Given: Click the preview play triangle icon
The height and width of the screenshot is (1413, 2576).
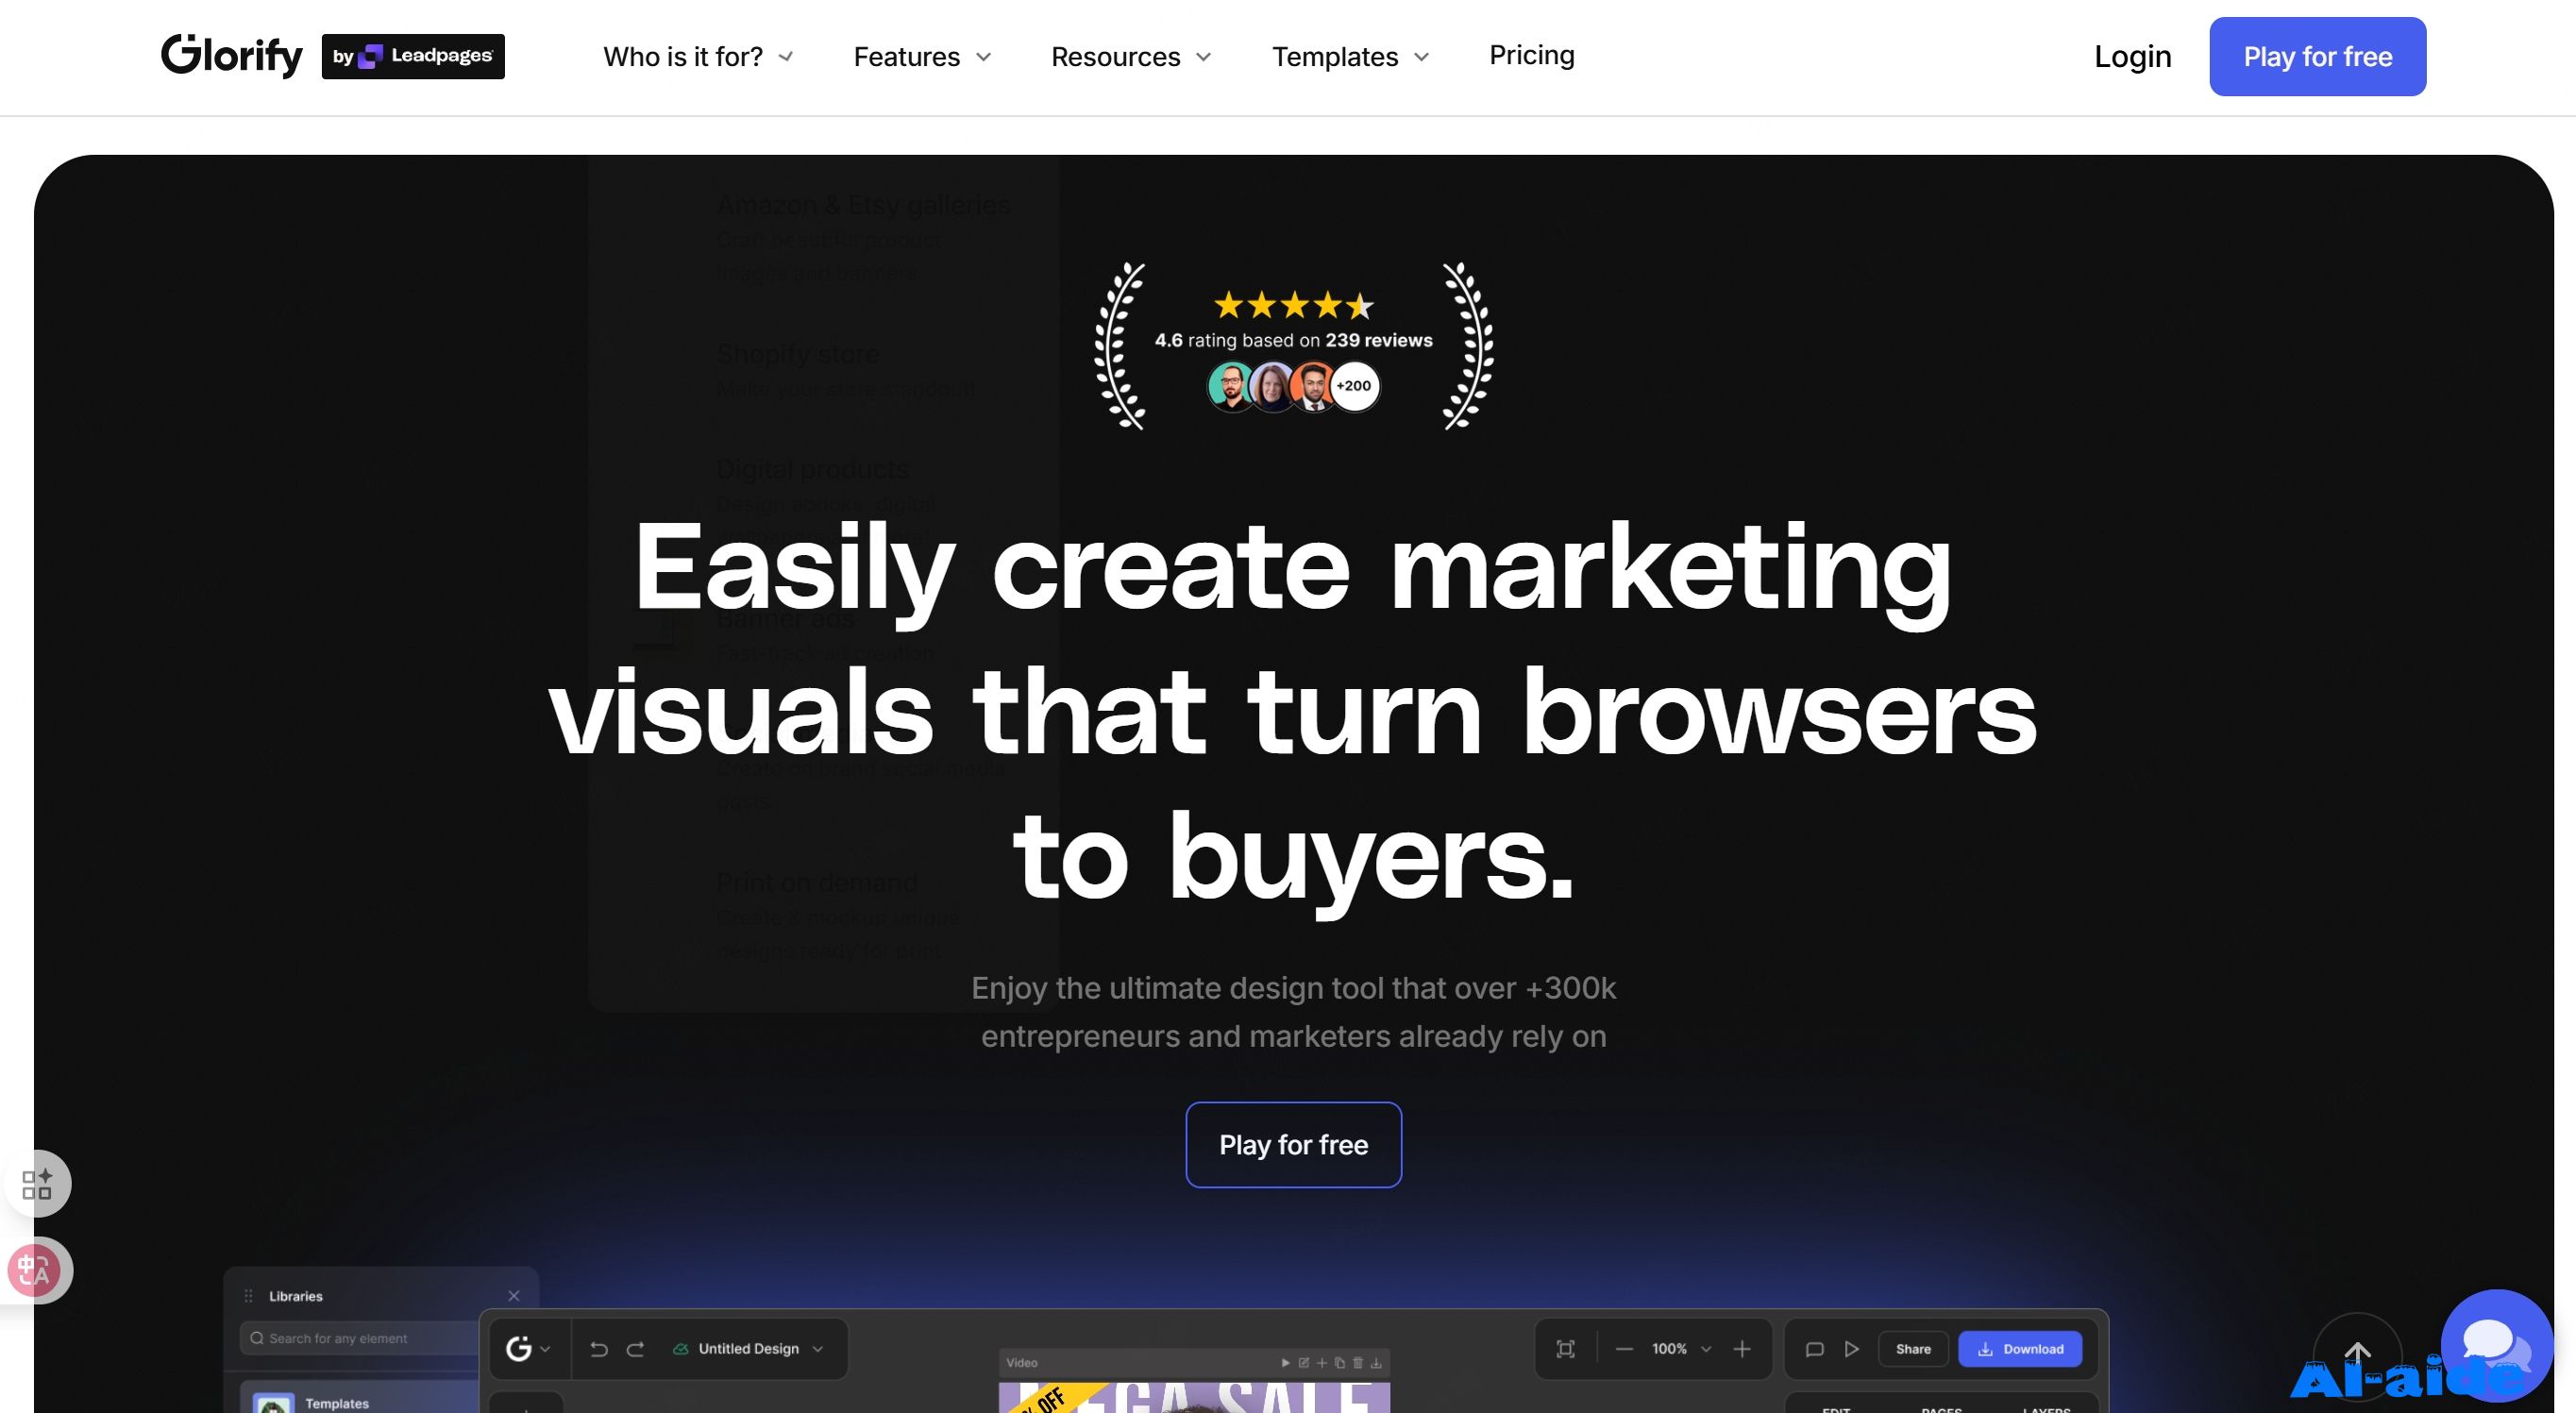Looking at the screenshot, I should [1852, 1349].
